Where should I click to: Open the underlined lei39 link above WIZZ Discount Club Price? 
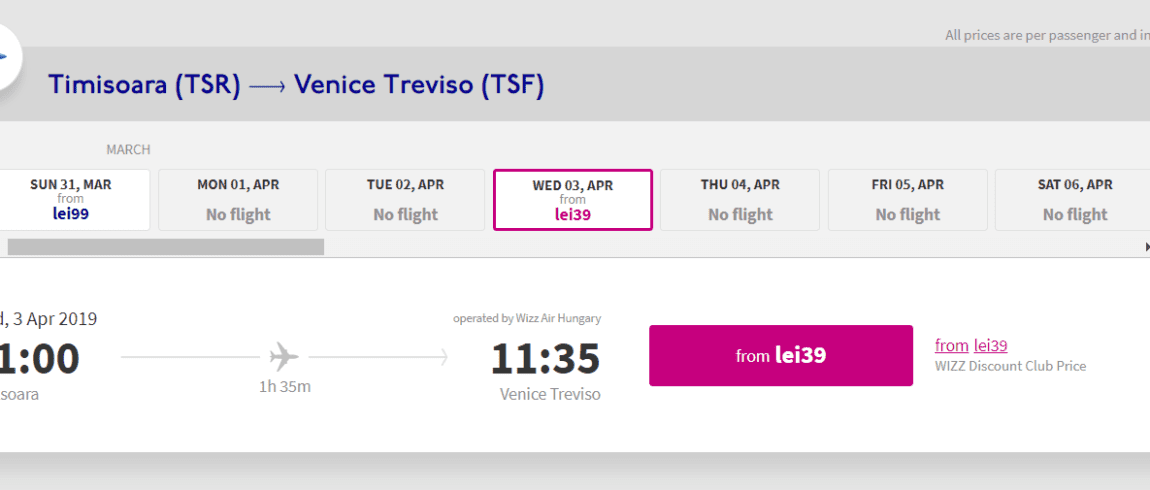(x=990, y=345)
